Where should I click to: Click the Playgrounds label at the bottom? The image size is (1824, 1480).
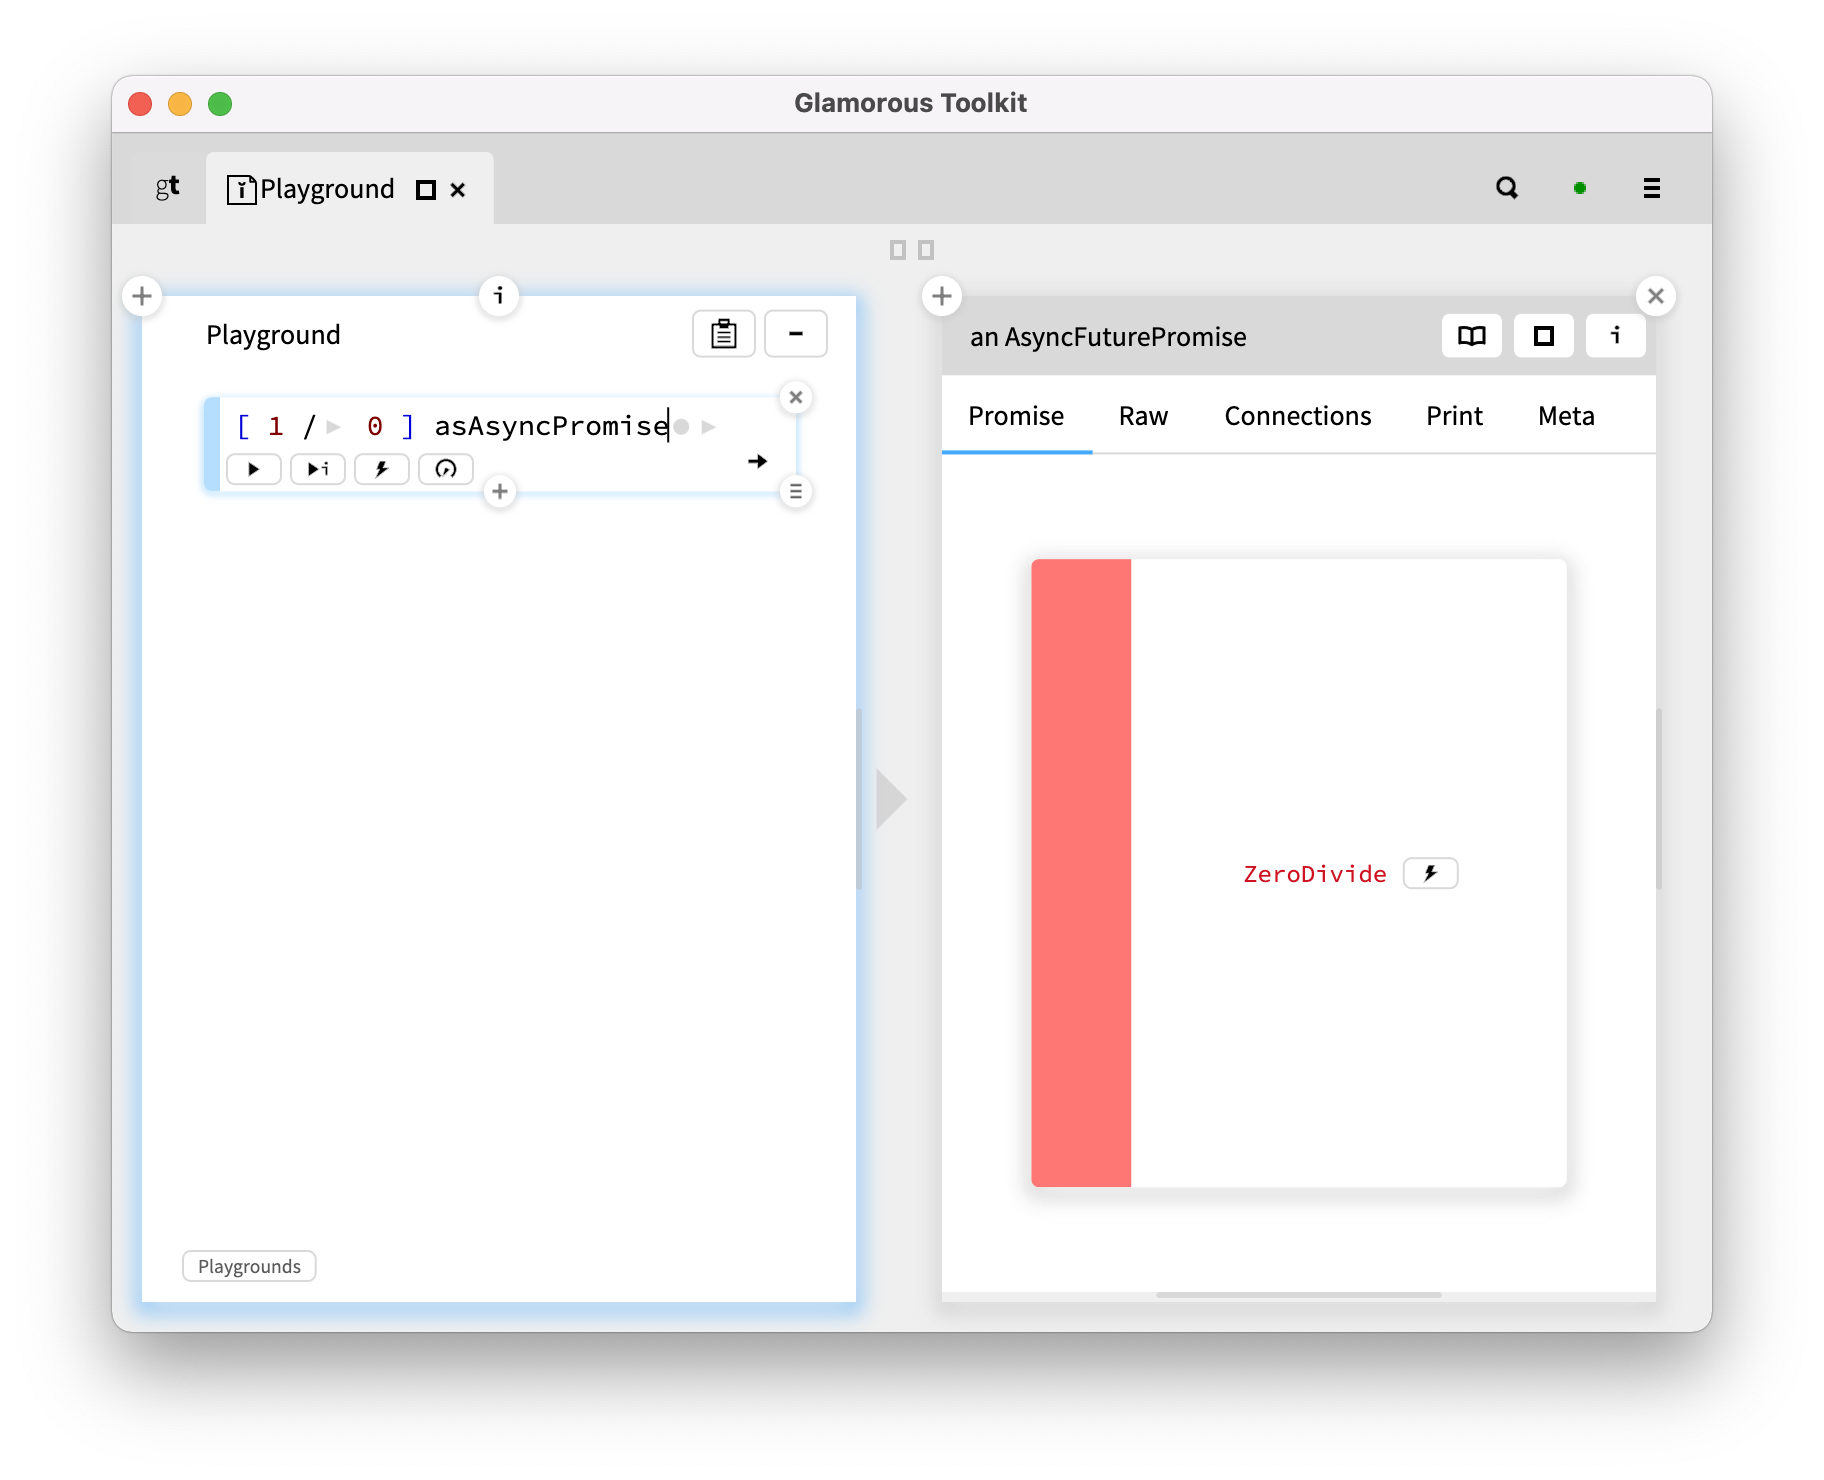pos(248,1266)
